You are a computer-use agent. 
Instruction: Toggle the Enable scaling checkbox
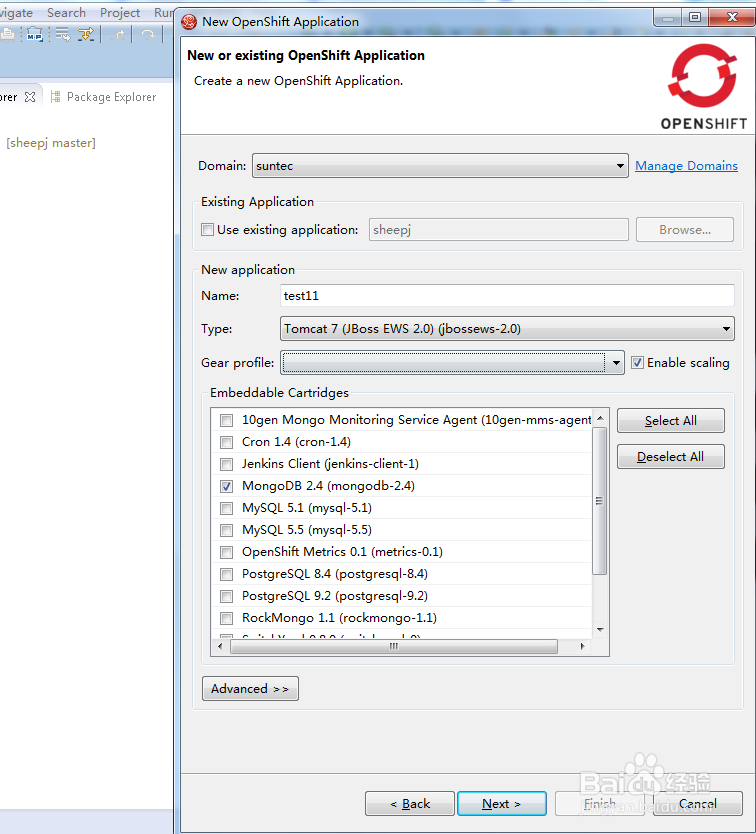pos(637,363)
